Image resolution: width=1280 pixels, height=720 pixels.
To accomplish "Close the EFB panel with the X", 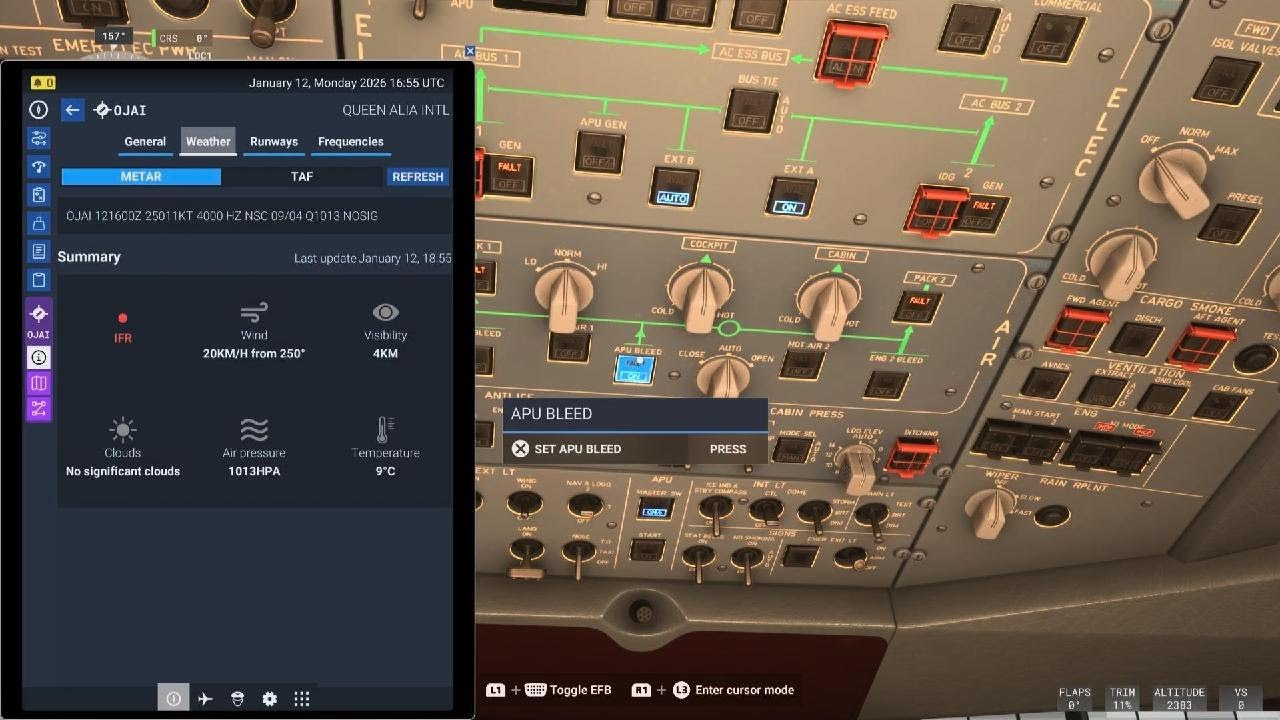I will click(470, 50).
